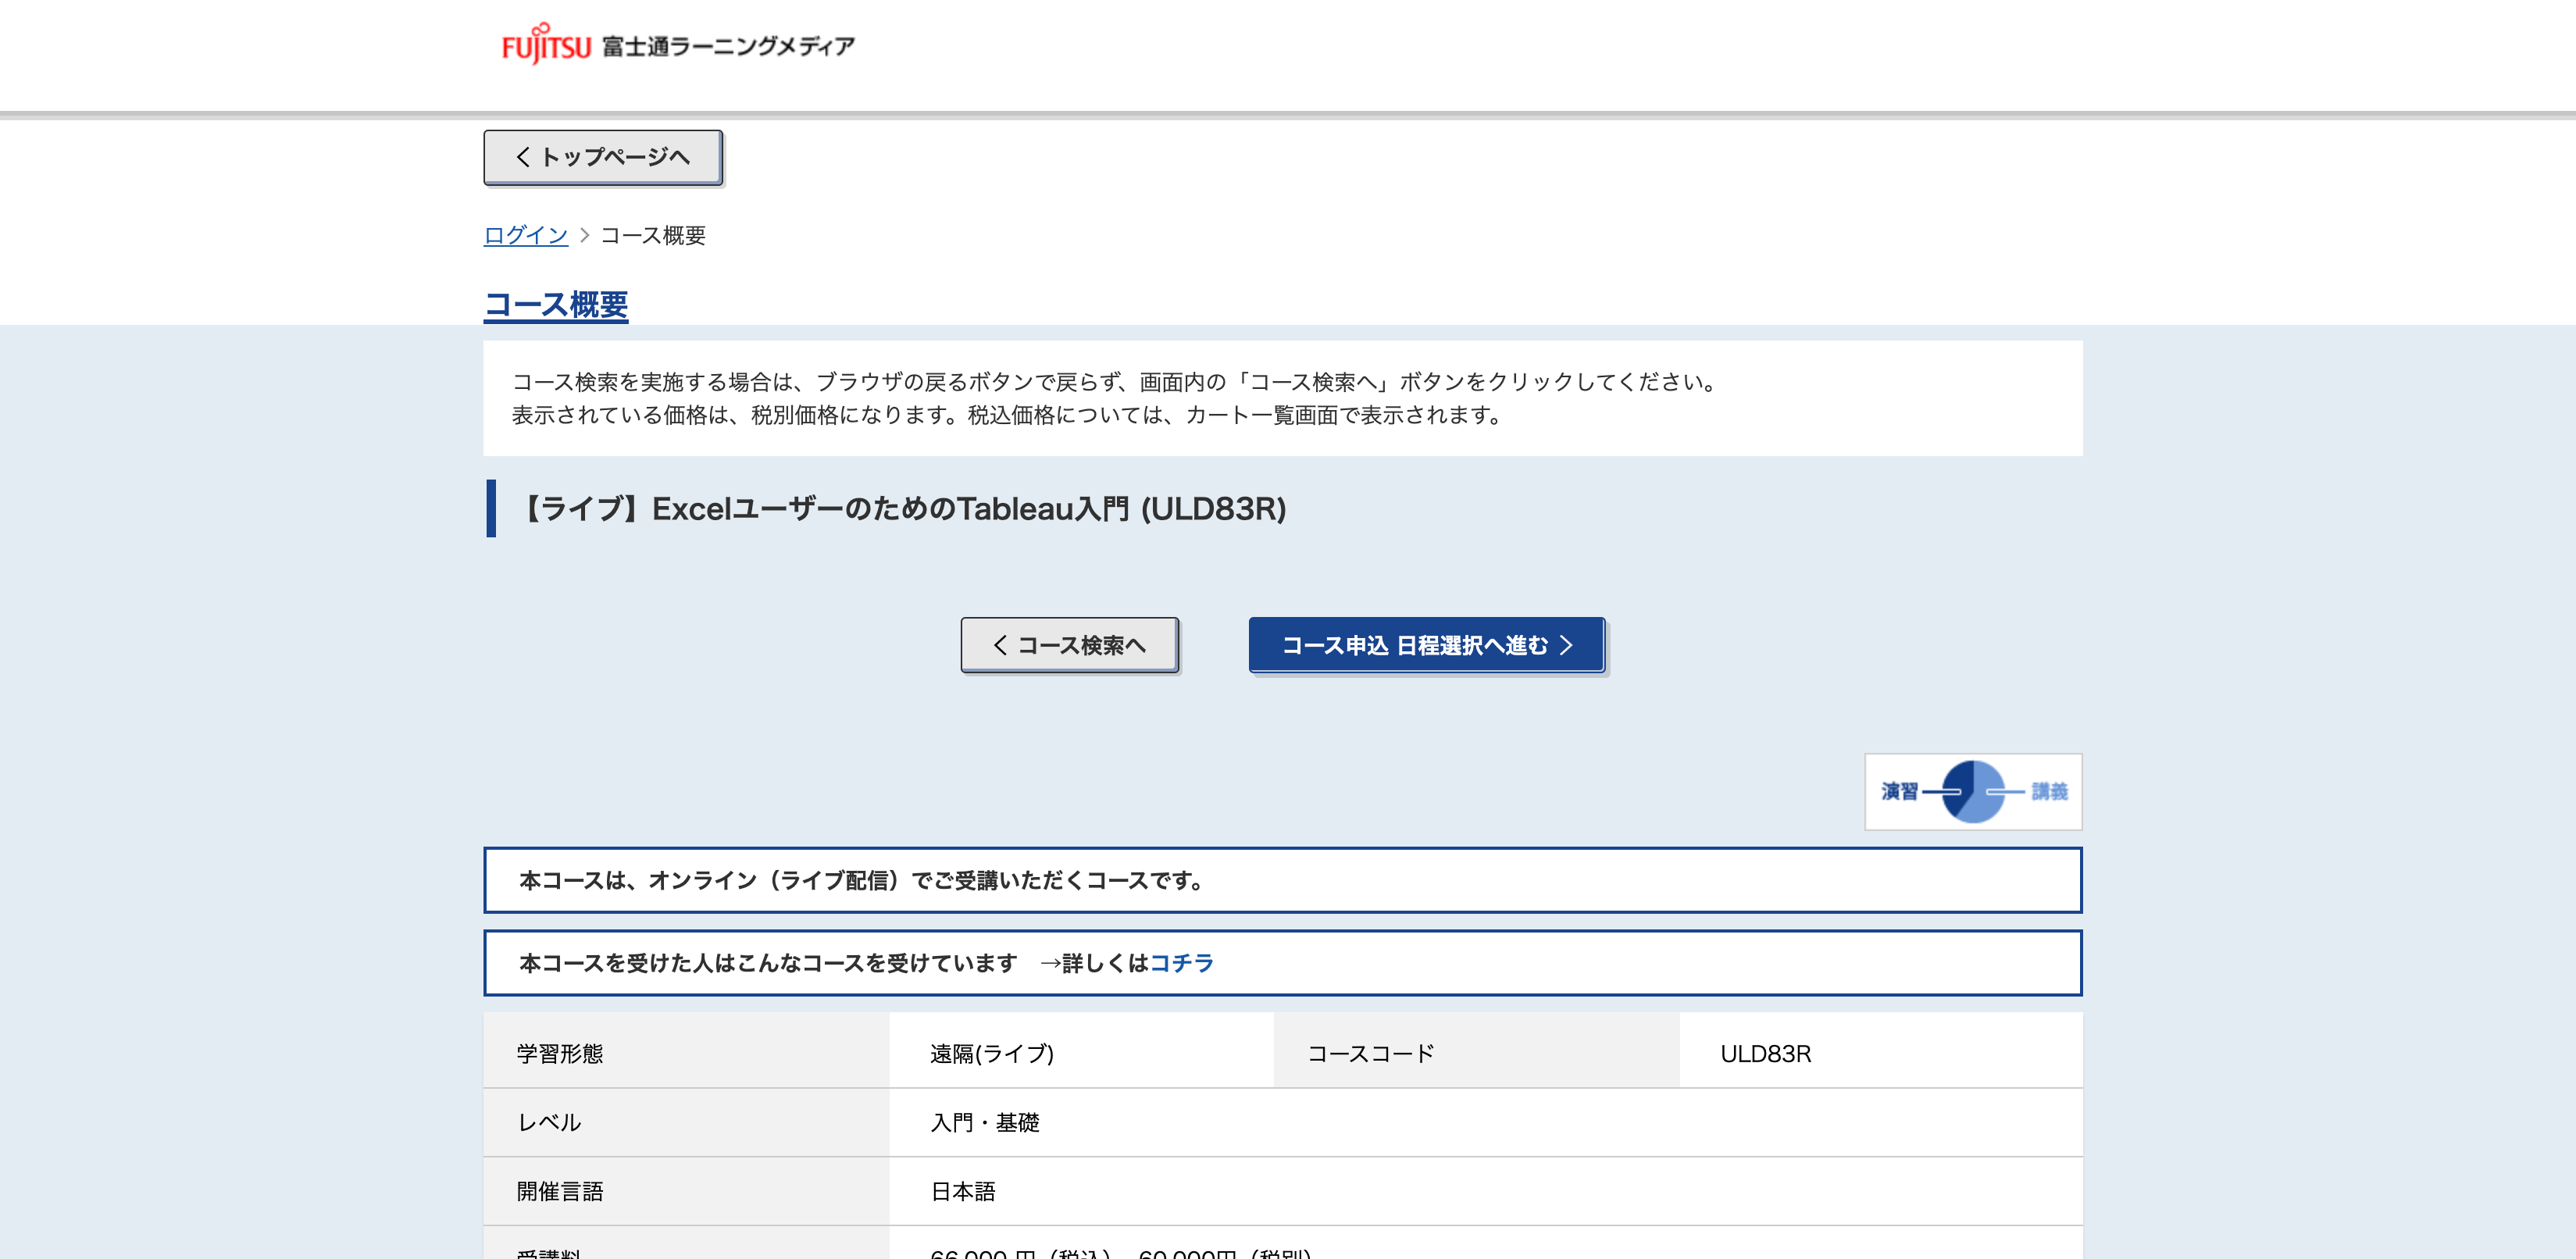Click the online live-delivery notice box
This screenshot has width=2576, height=1259.
pos(1282,880)
